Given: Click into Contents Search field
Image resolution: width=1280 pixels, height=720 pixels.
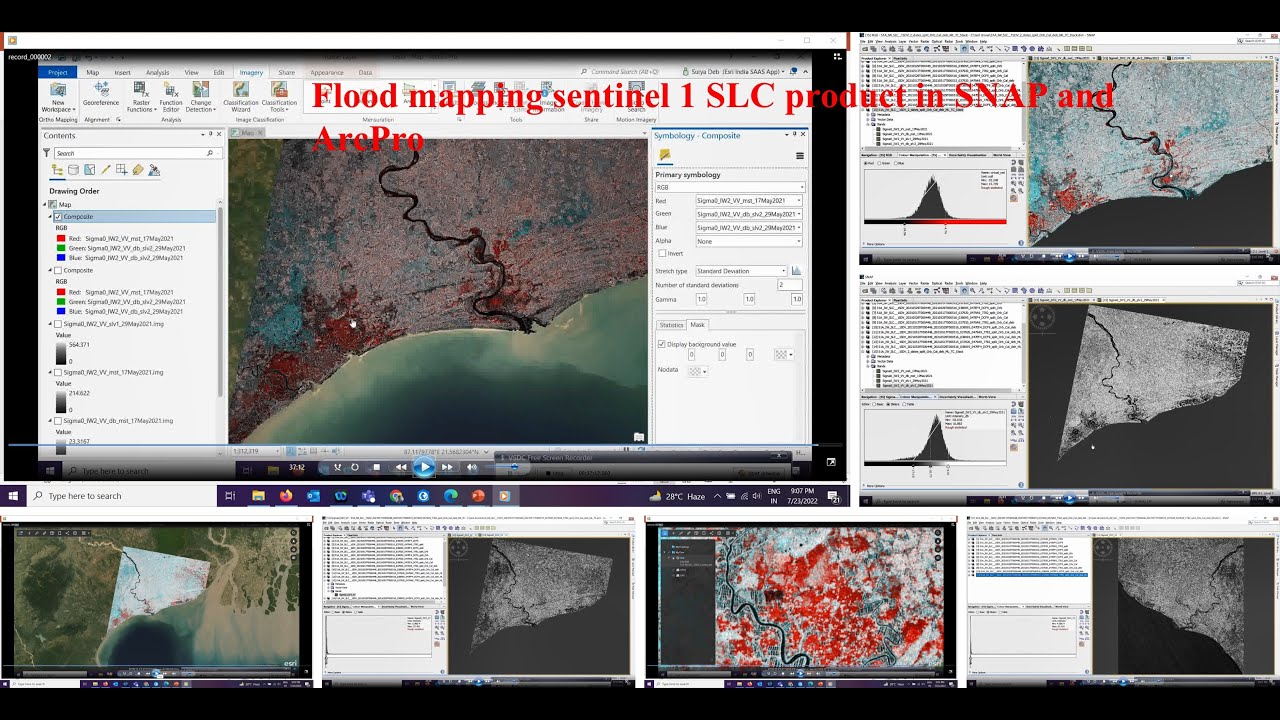Looking at the screenshot, I should 136,153.
